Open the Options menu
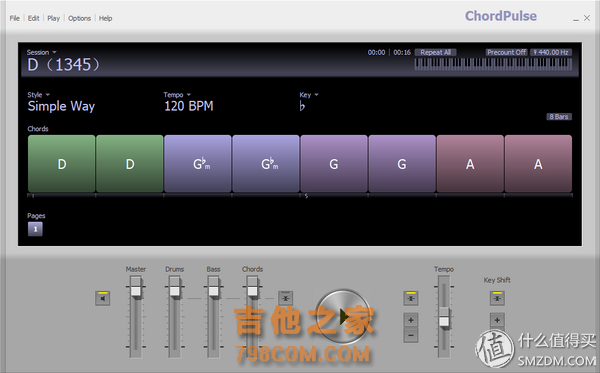Viewport: 600px width, 373px height. (x=79, y=18)
